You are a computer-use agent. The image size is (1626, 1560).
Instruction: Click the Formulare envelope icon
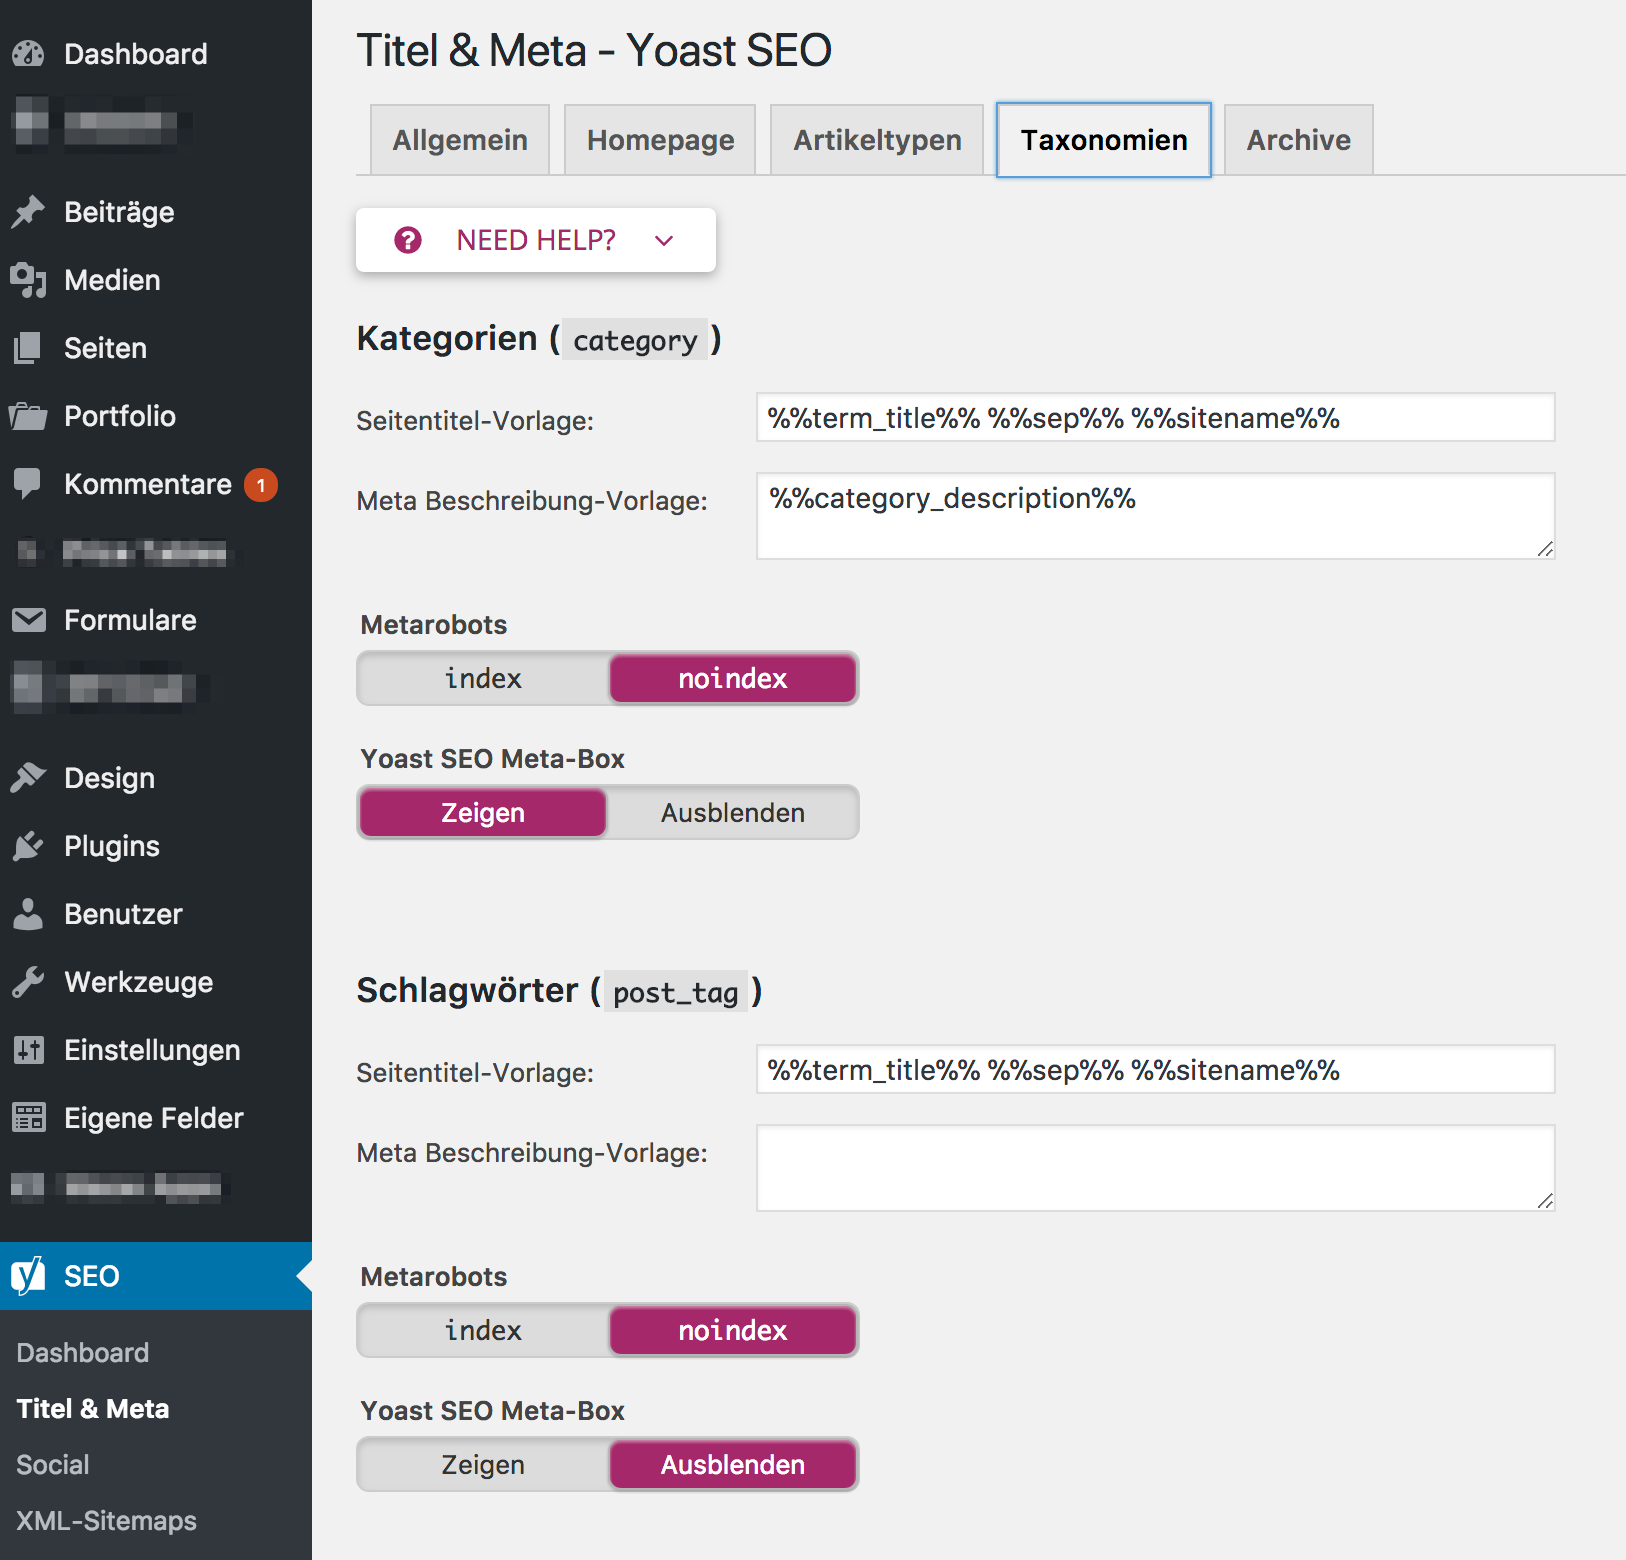[x=29, y=620]
